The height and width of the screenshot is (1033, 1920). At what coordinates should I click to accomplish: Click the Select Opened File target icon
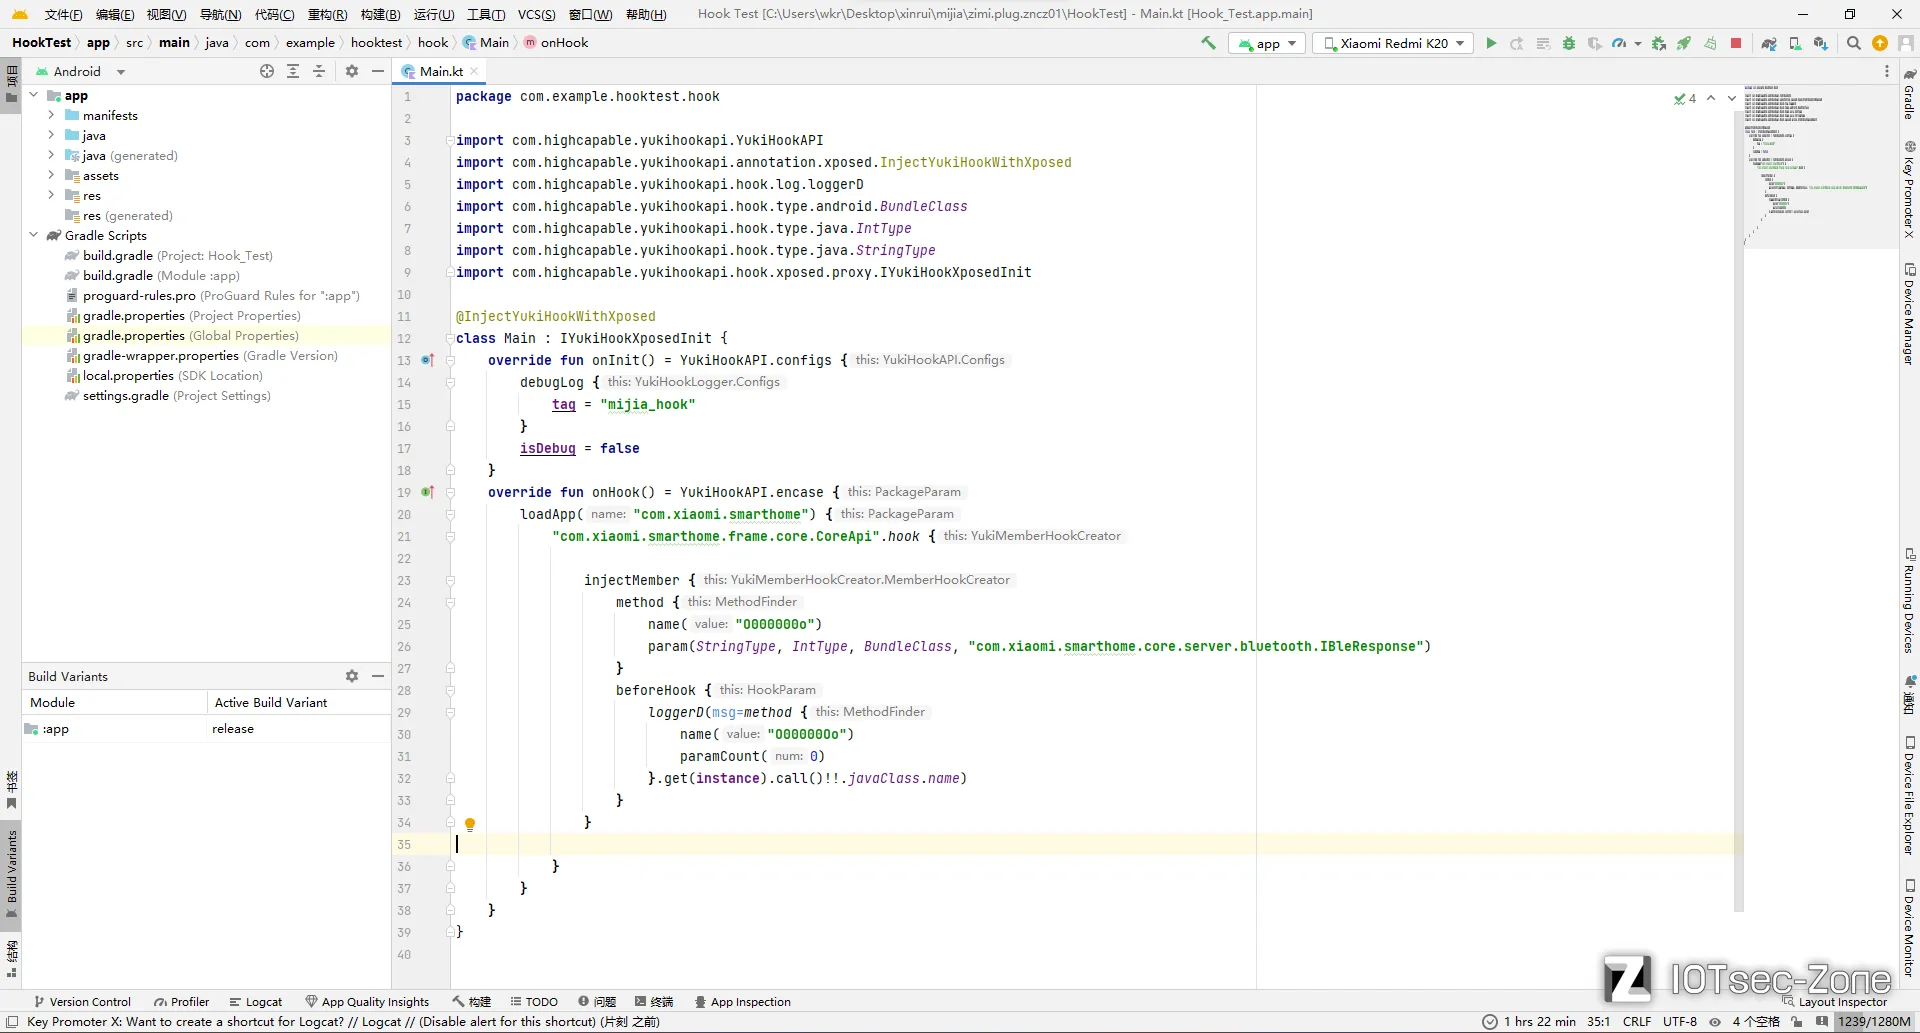(267, 71)
